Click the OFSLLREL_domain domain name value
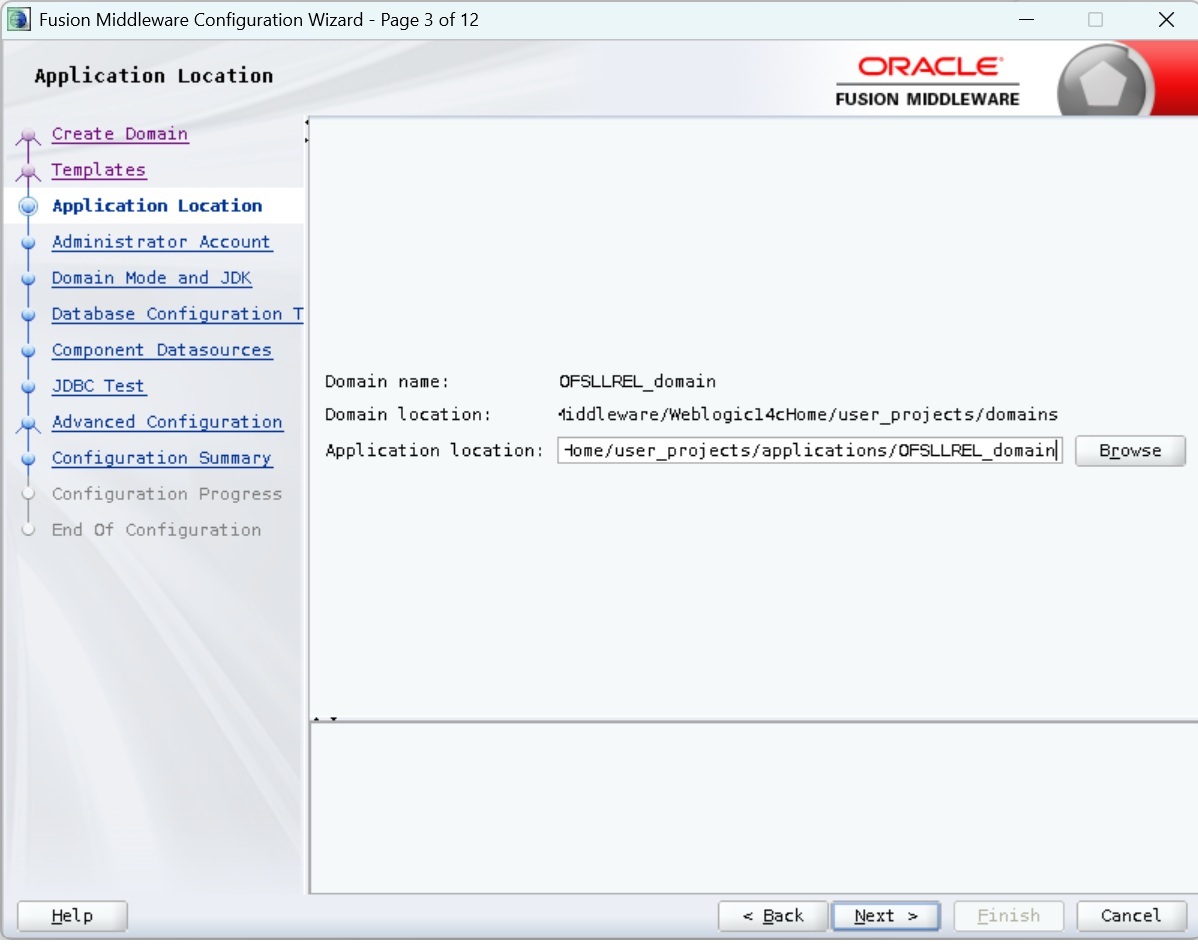 pos(637,381)
